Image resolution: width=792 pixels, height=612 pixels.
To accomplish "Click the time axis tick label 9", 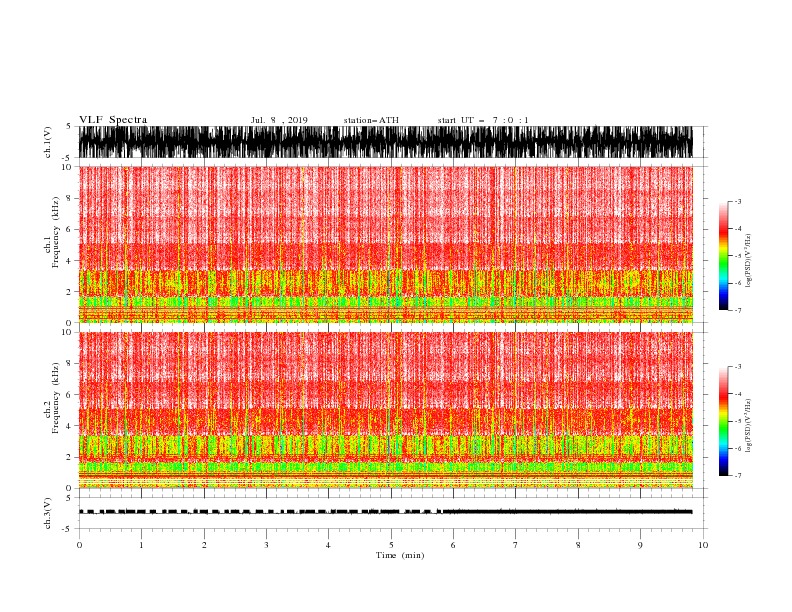I will [x=640, y=545].
